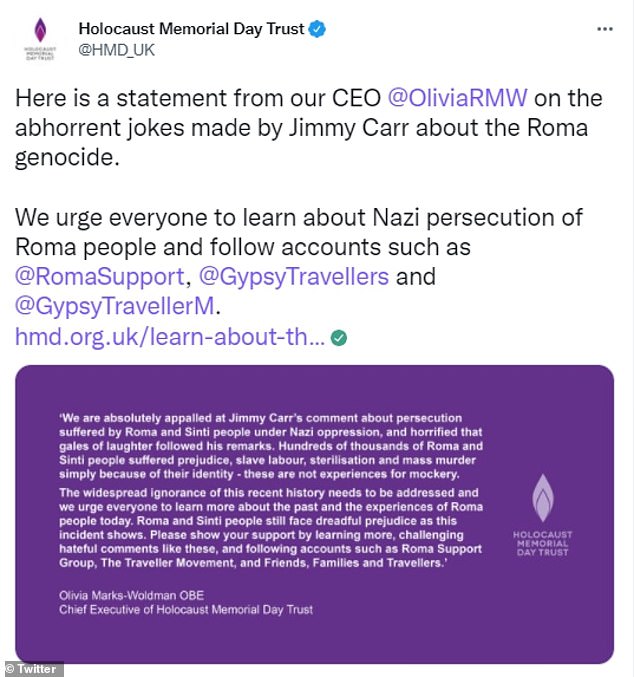Screen dimensions: 634x677
Task: Click the flame logo inside the purple statement card
Action: (x=543, y=491)
